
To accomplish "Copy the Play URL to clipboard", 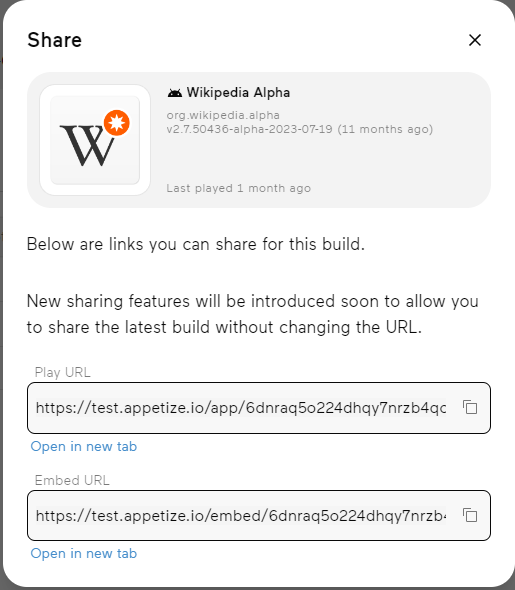I will tap(470, 408).
